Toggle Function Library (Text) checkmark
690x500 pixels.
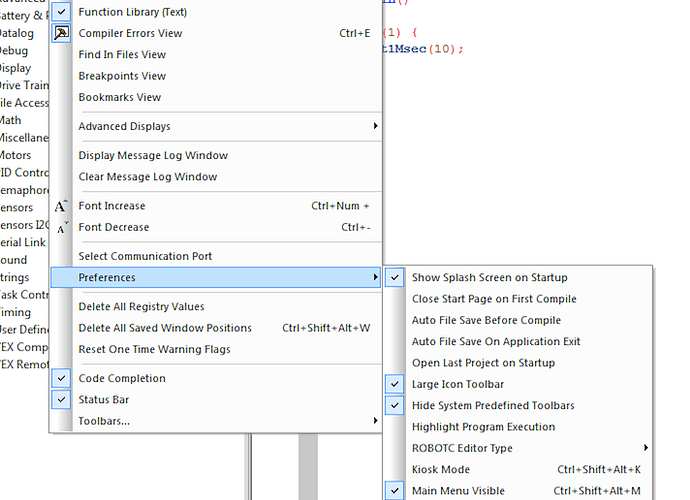click(x=61, y=12)
